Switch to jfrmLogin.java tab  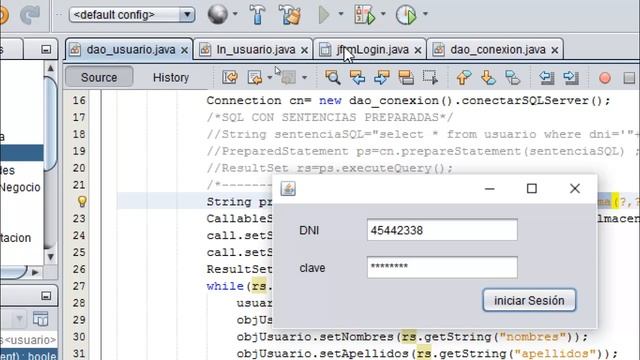point(370,50)
